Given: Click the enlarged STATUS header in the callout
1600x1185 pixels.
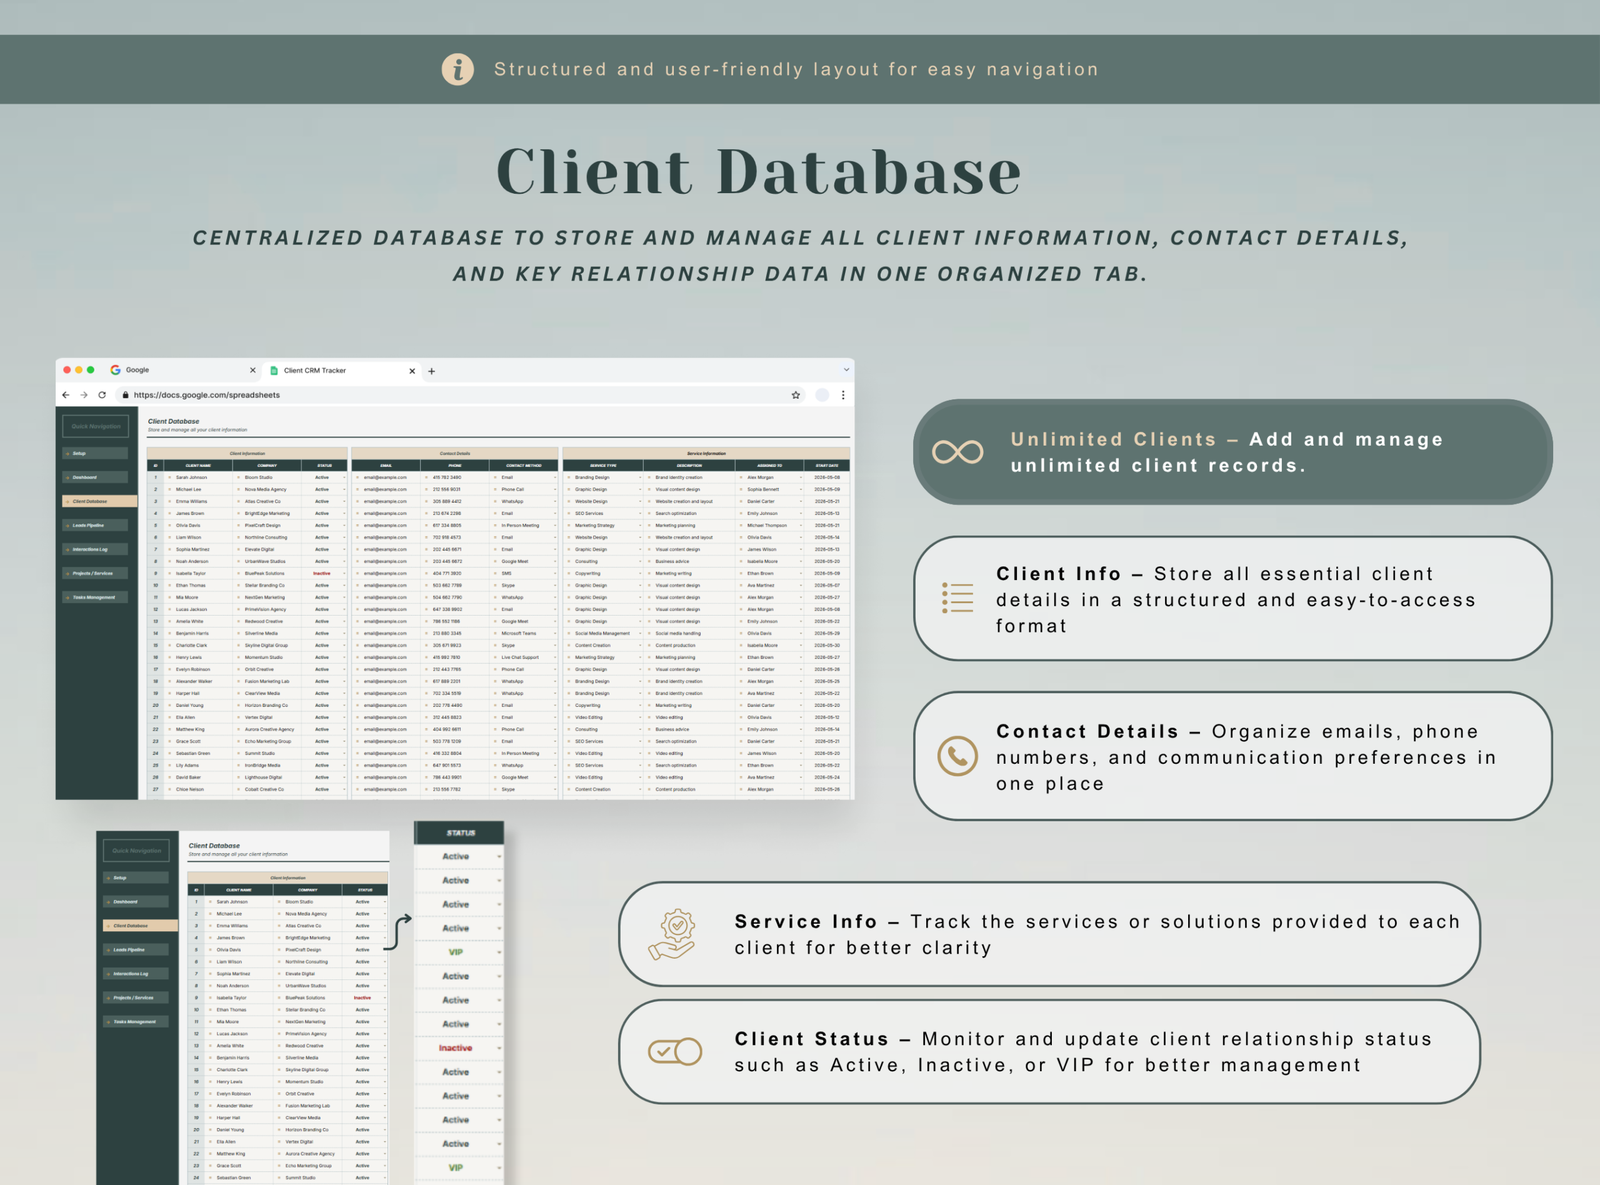Looking at the screenshot, I should point(460,833).
